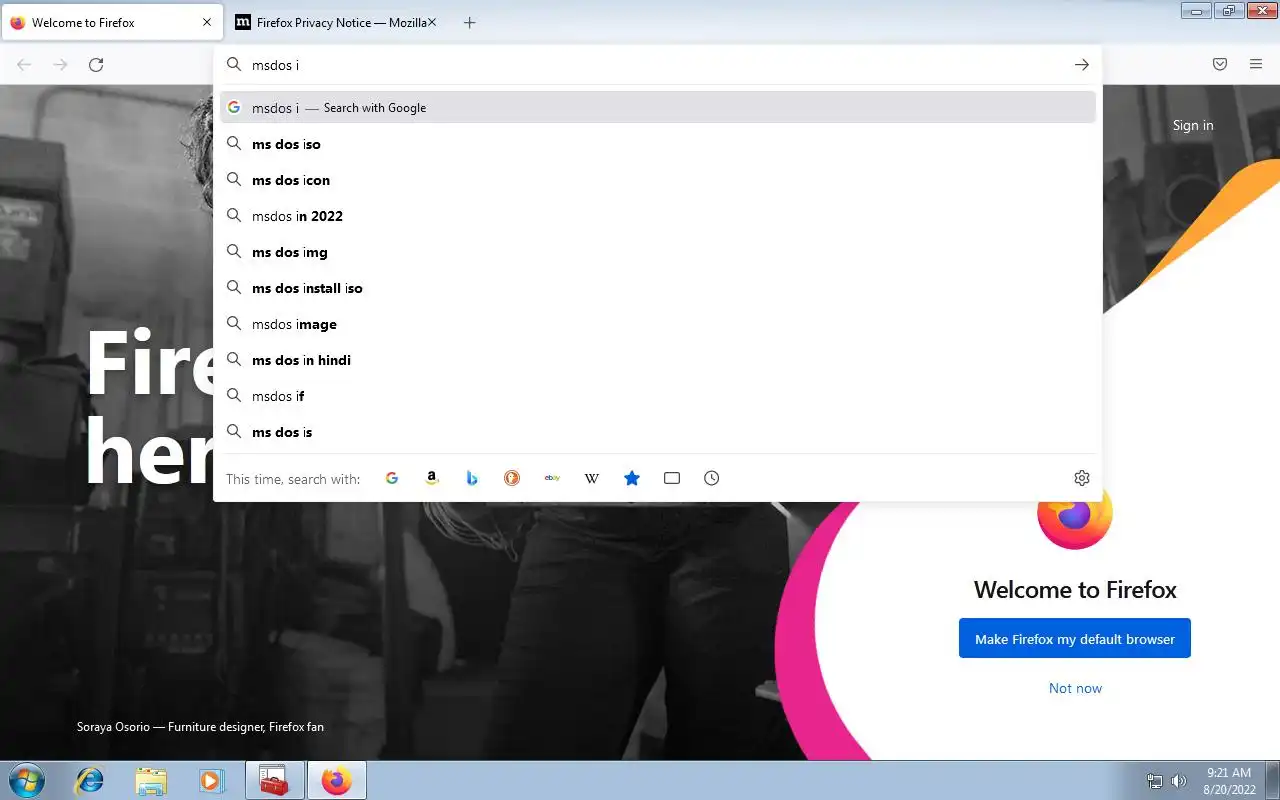Select the 'msdos image' suggestion

[658, 324]
